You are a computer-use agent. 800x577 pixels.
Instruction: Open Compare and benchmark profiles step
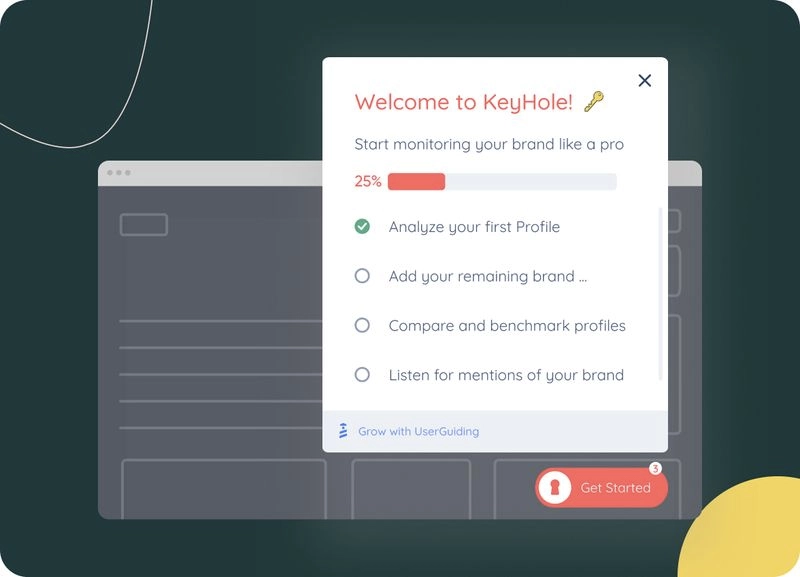[x=507, y=325]
